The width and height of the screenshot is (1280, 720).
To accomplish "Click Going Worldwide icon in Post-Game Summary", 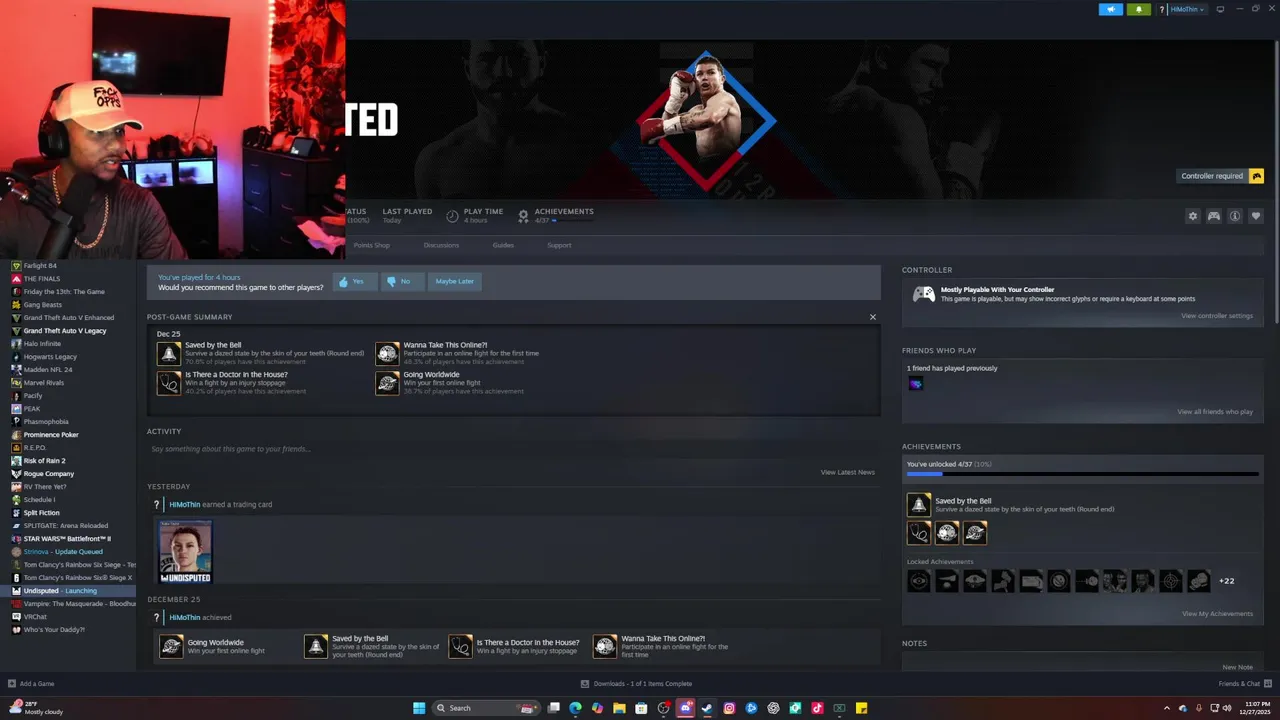I will (387, 383).
